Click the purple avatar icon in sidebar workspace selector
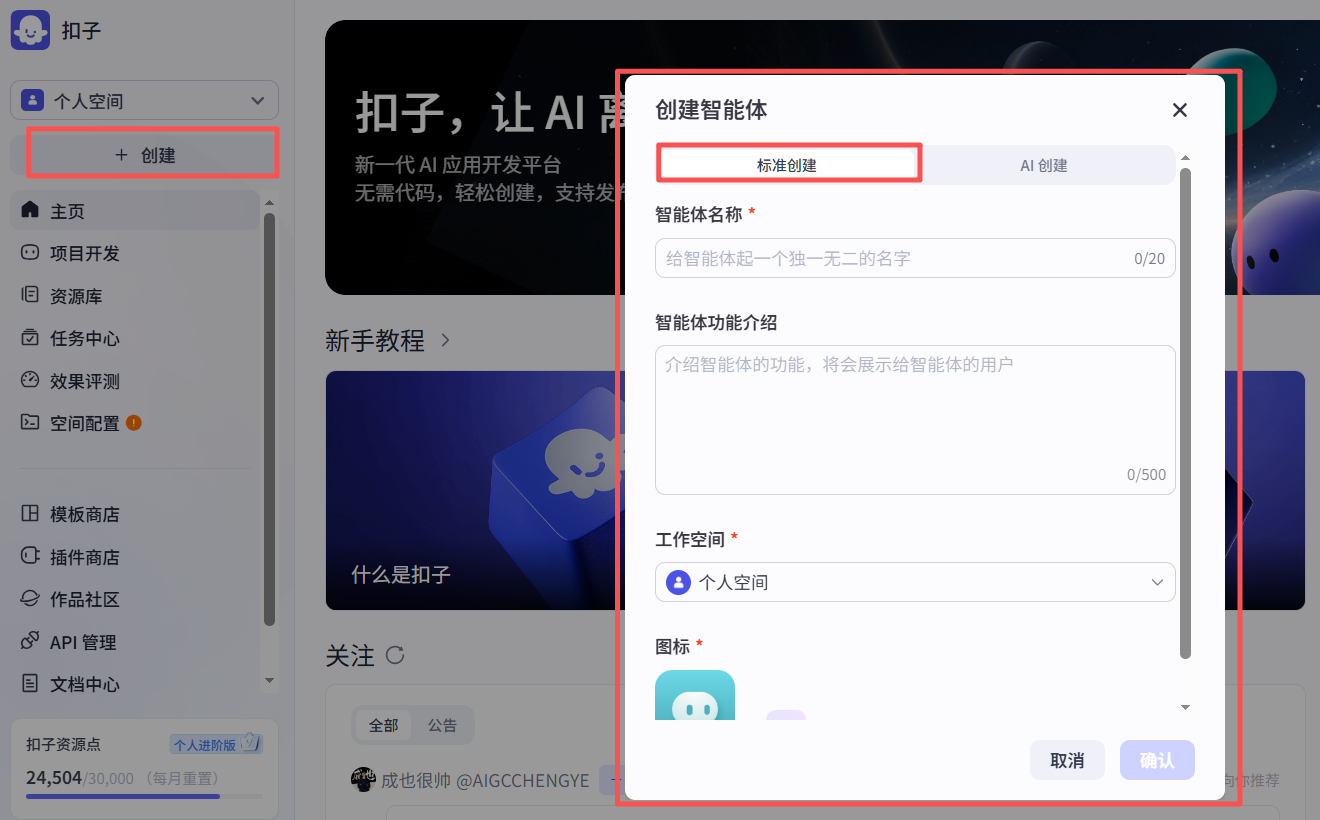 tap(33, 100)
